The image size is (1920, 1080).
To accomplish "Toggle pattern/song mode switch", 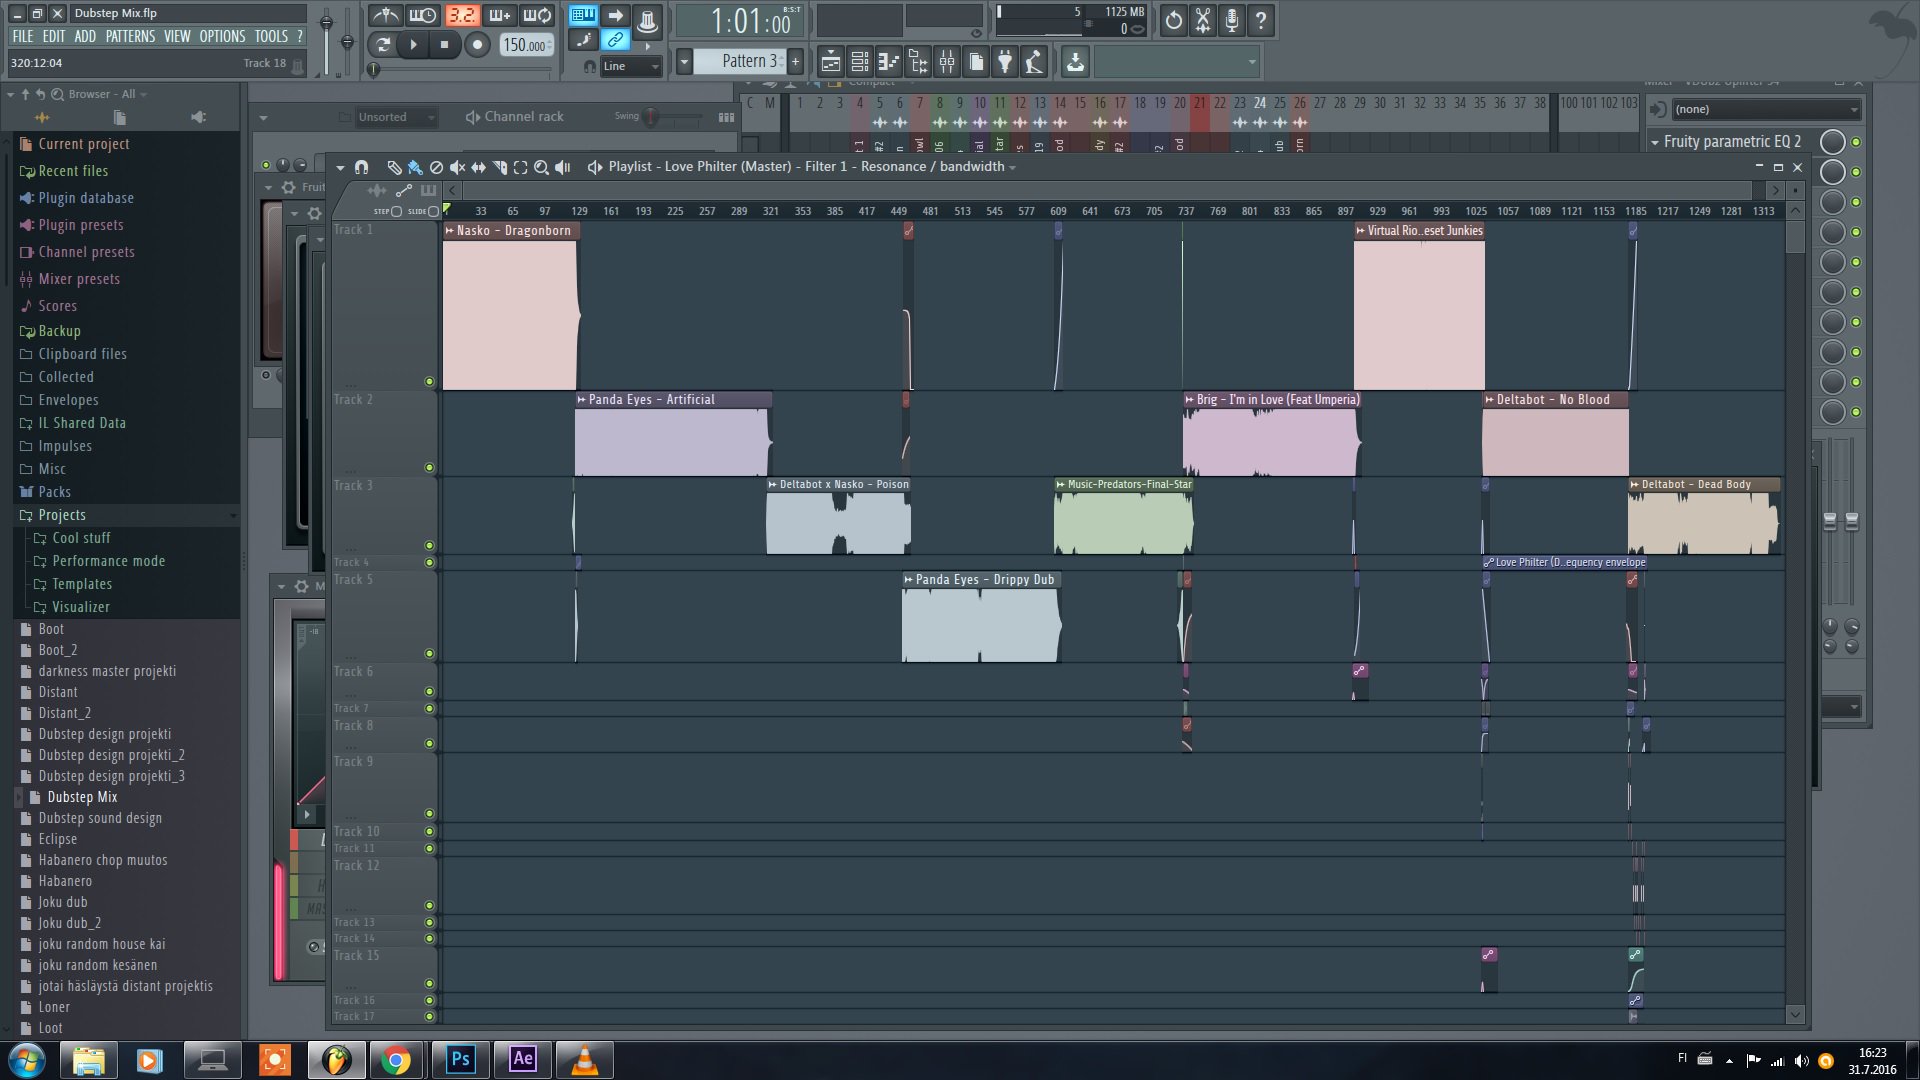I will [x=382, y=44].
